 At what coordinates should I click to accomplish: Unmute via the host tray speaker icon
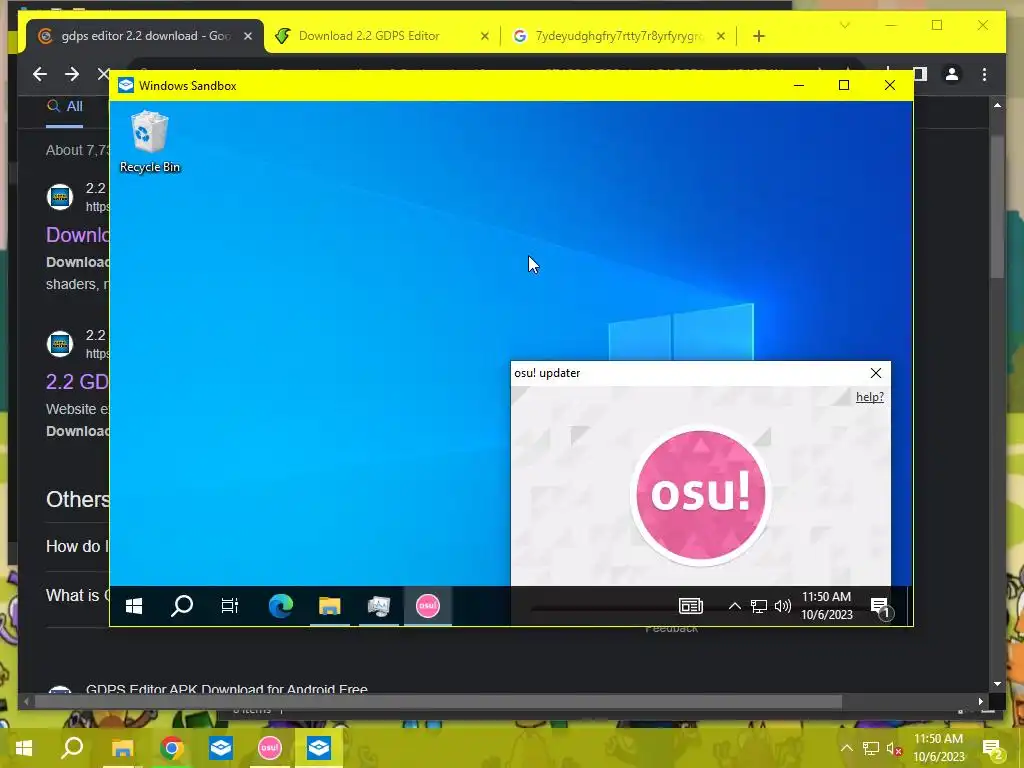894,748
